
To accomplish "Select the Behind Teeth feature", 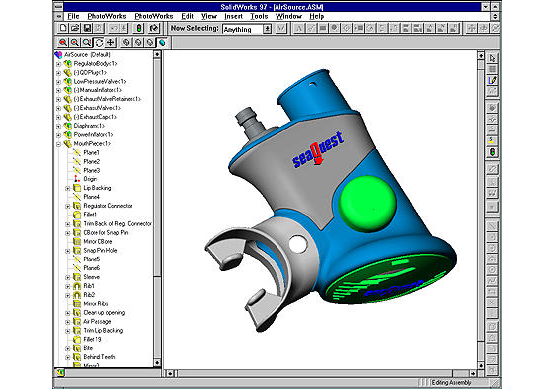I will tap(99, 357).
